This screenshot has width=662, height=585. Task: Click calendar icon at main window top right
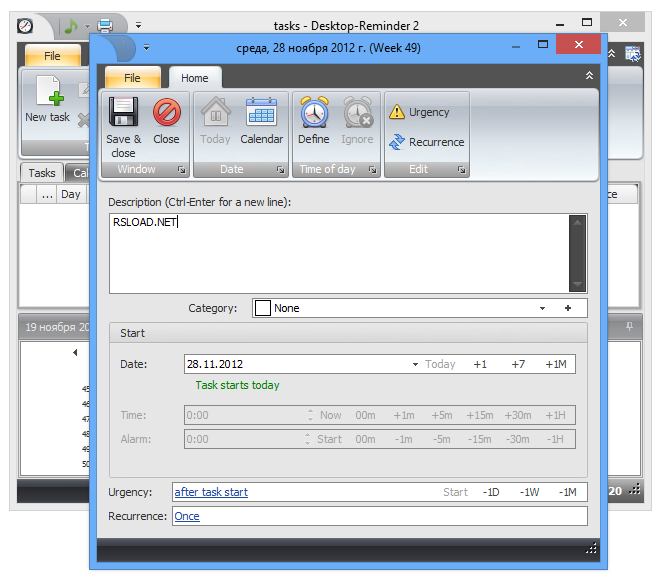[x=632, y=54]
